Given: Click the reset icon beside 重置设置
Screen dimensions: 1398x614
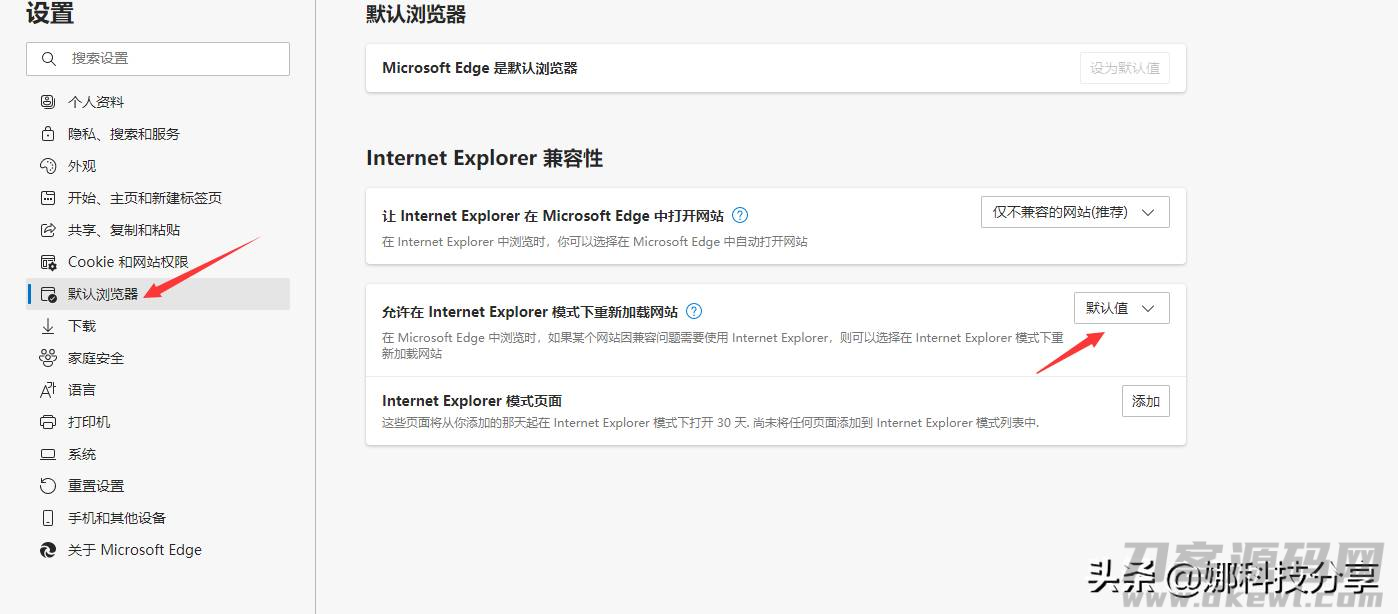Looking at the screenshot, I should [48, 486].
